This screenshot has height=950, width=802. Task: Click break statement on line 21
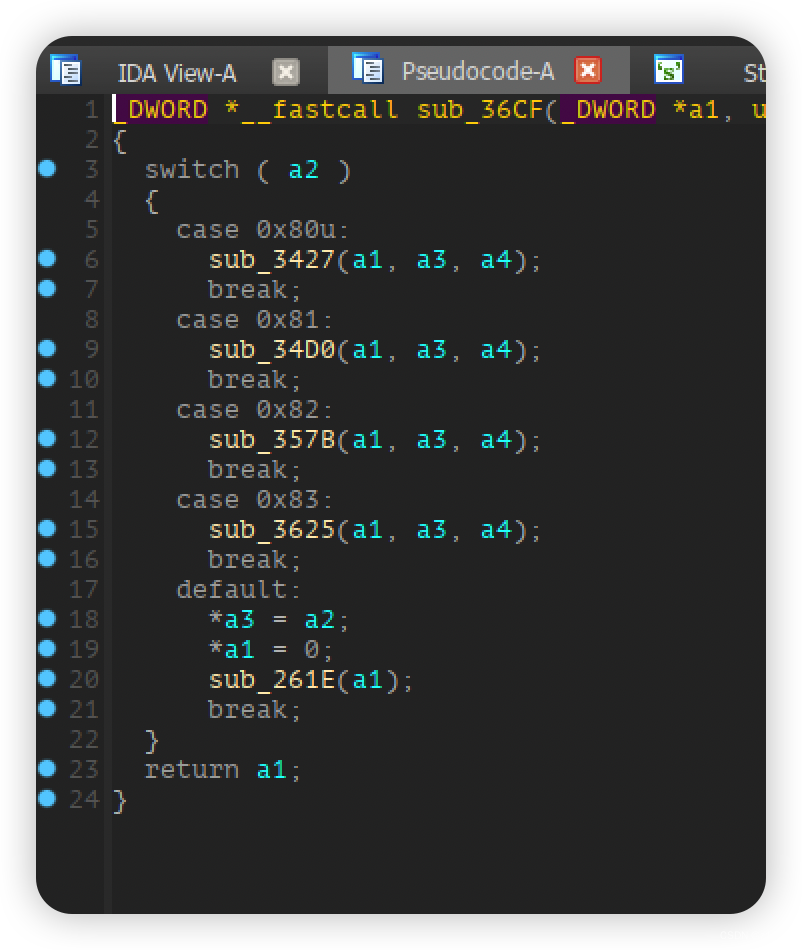click(x=254, y=710)
